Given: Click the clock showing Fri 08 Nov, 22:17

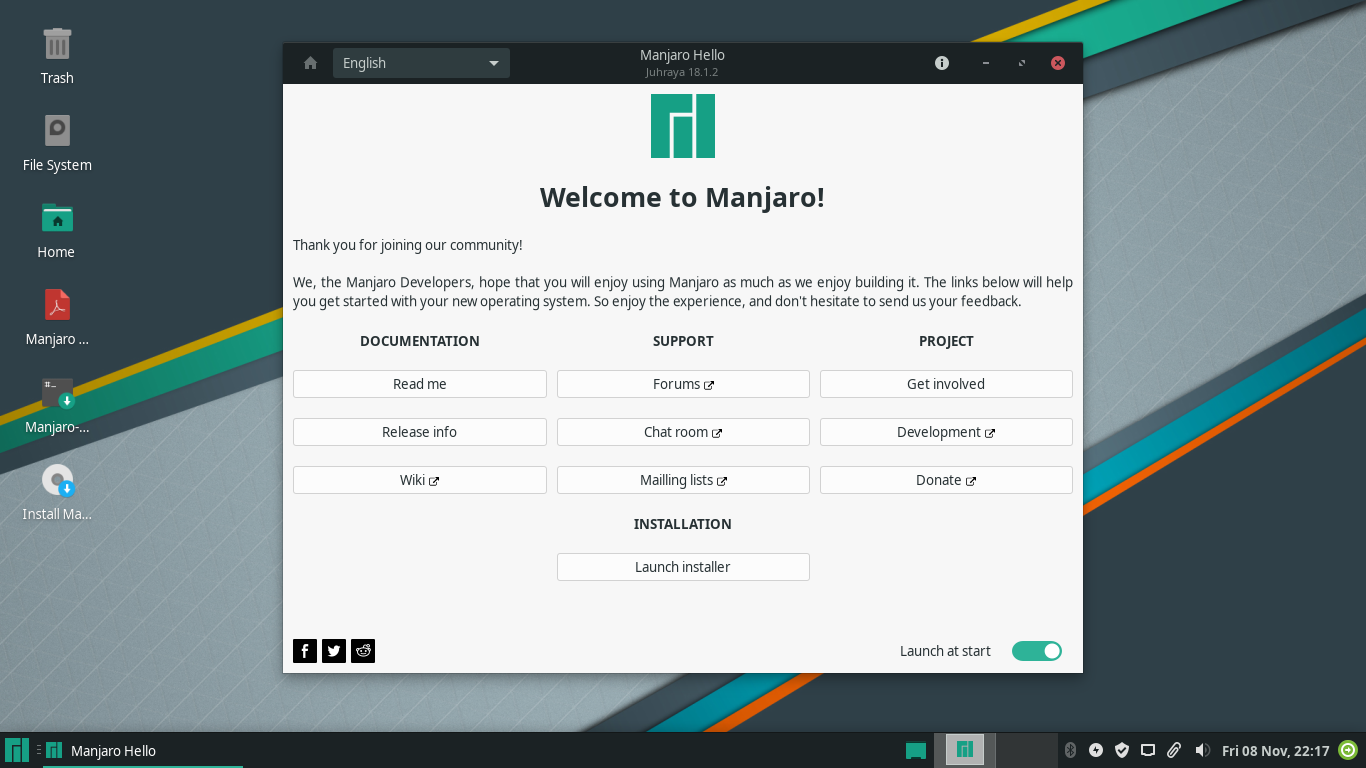Looking at the screenshot, I should [x=1275, y=751].
